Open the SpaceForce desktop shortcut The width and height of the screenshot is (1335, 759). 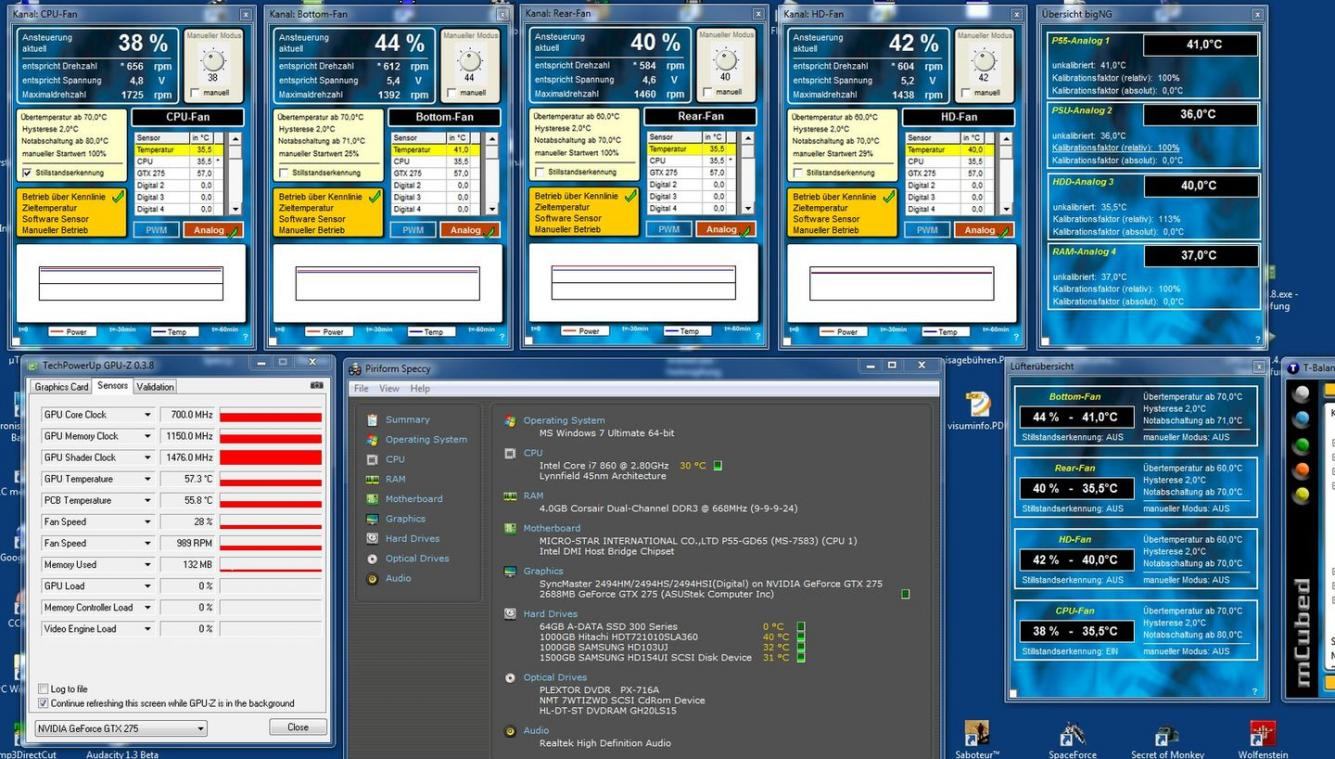point(1072,740)
